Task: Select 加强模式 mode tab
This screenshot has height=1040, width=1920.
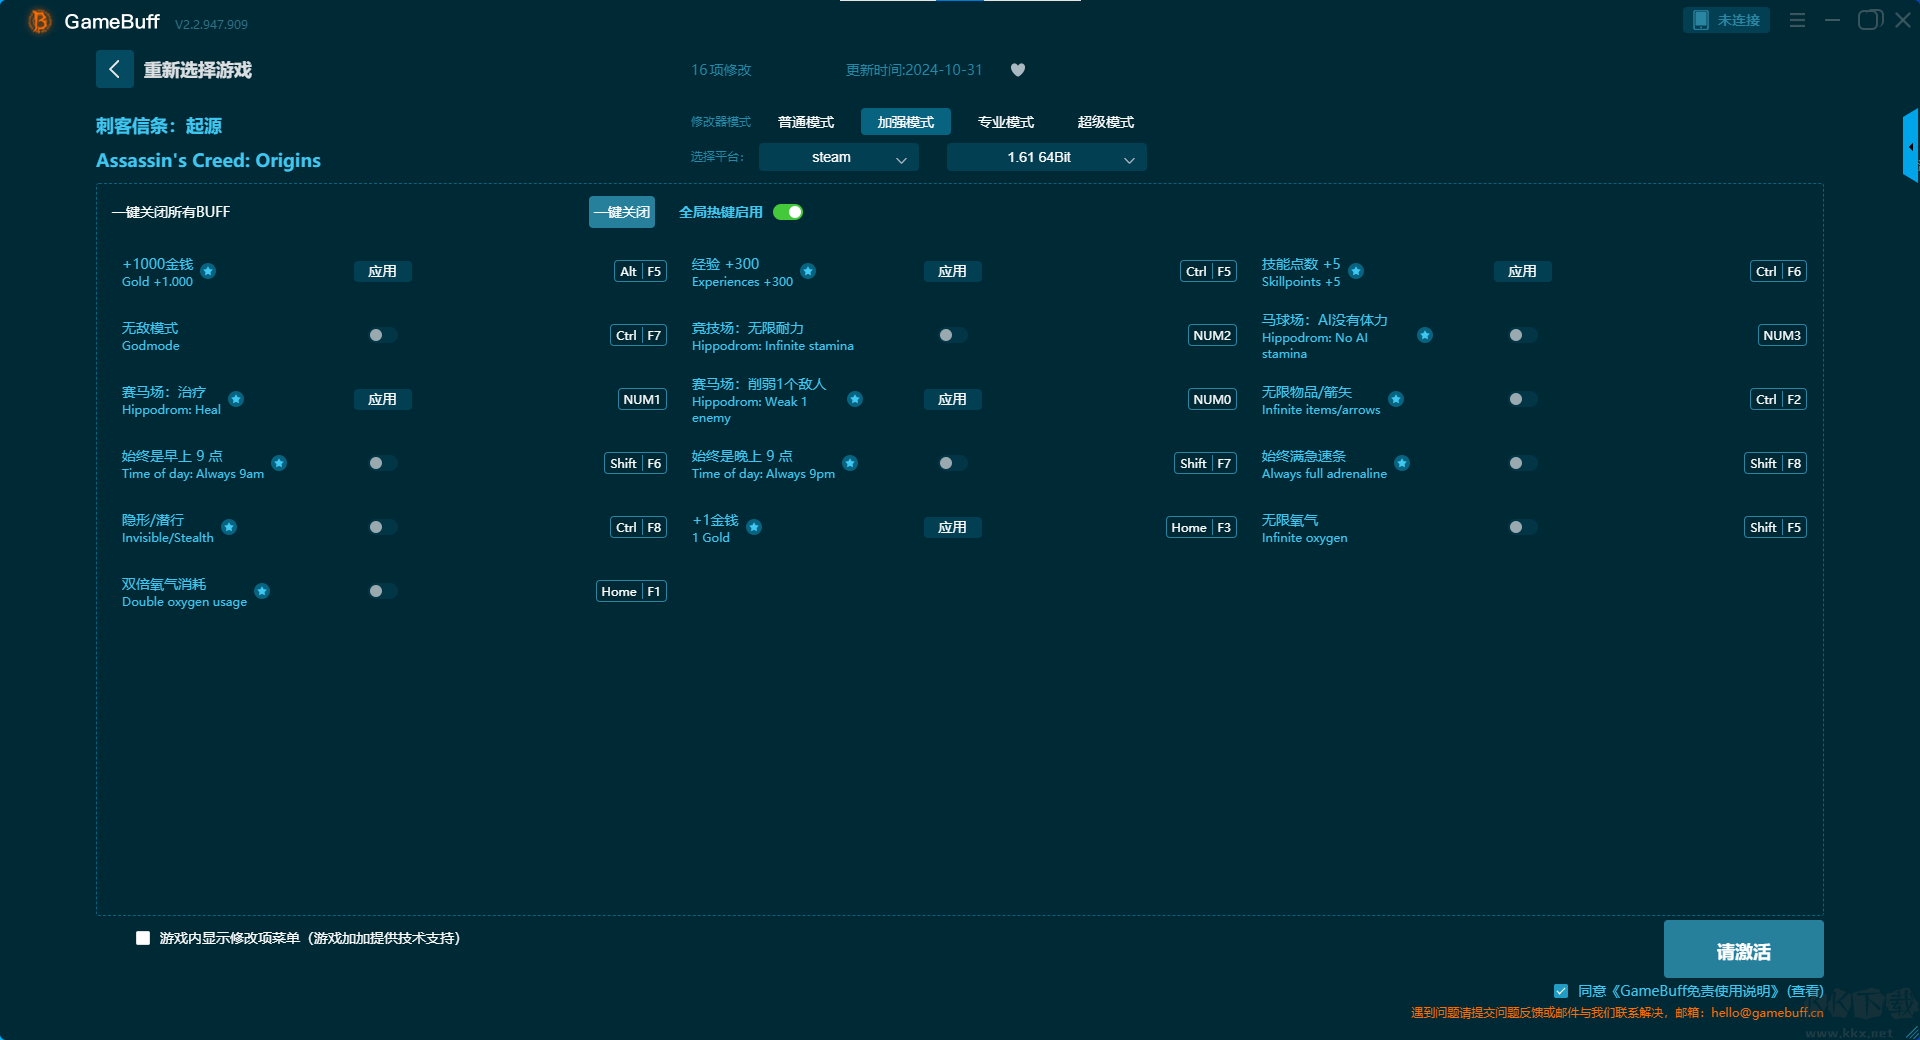Action: coord(906,122)
